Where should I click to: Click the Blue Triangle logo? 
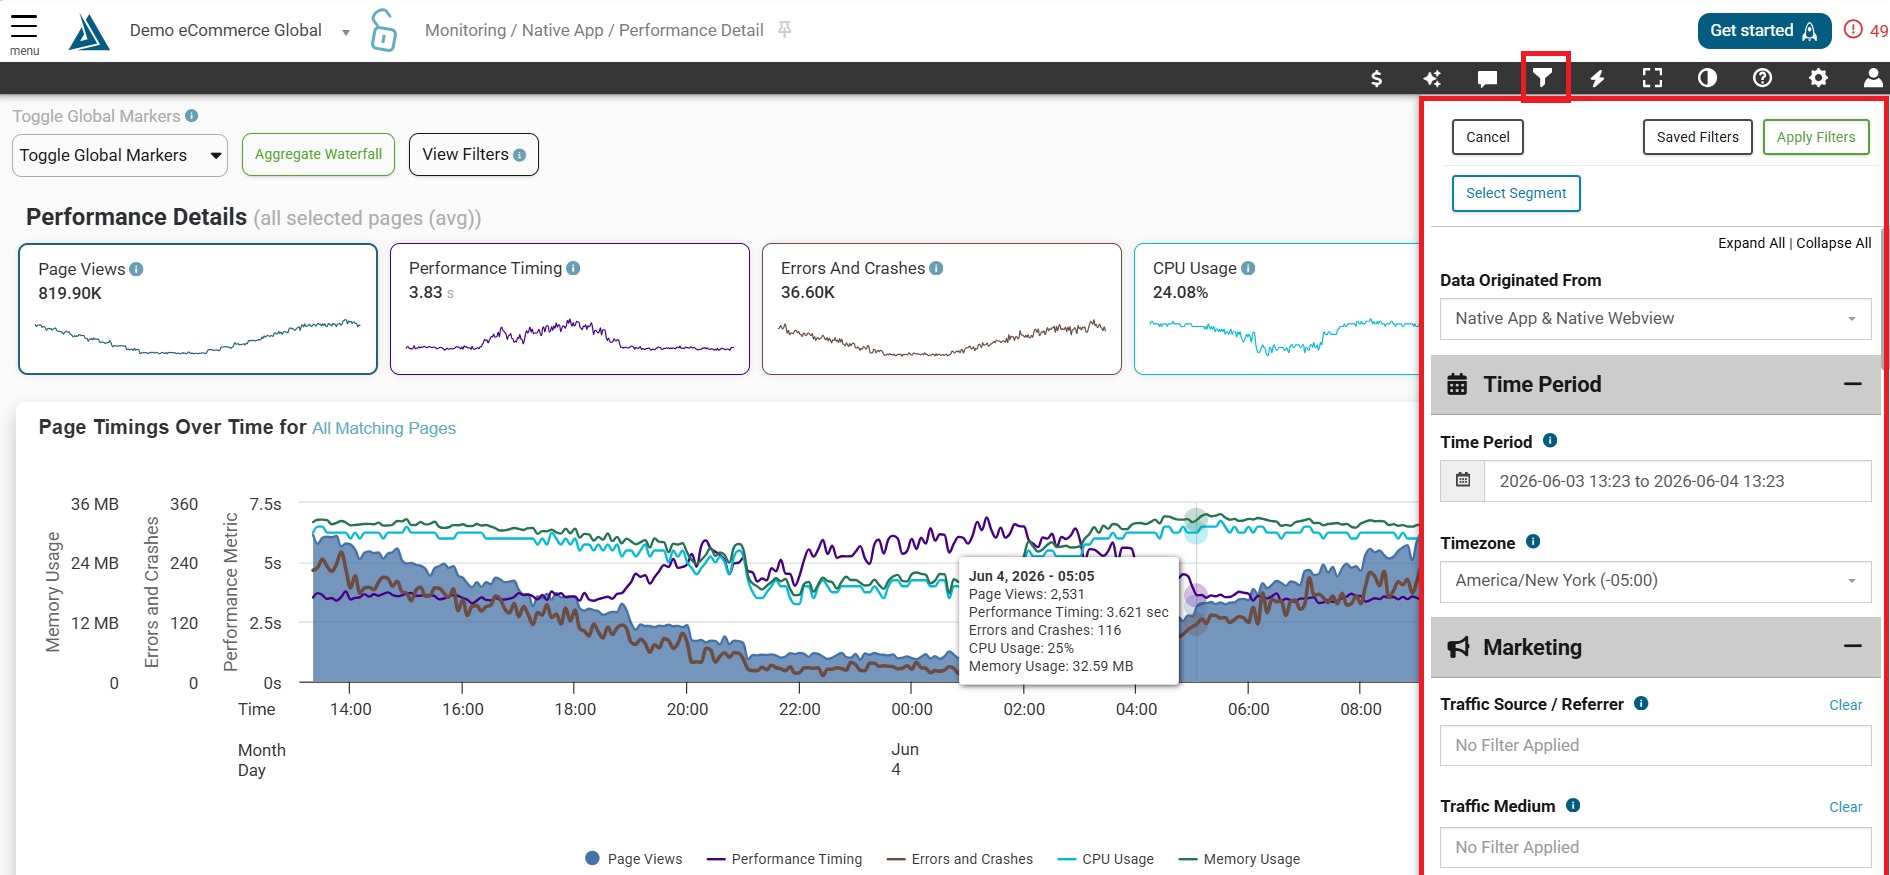pyautogui.click(x=89, y=32)
